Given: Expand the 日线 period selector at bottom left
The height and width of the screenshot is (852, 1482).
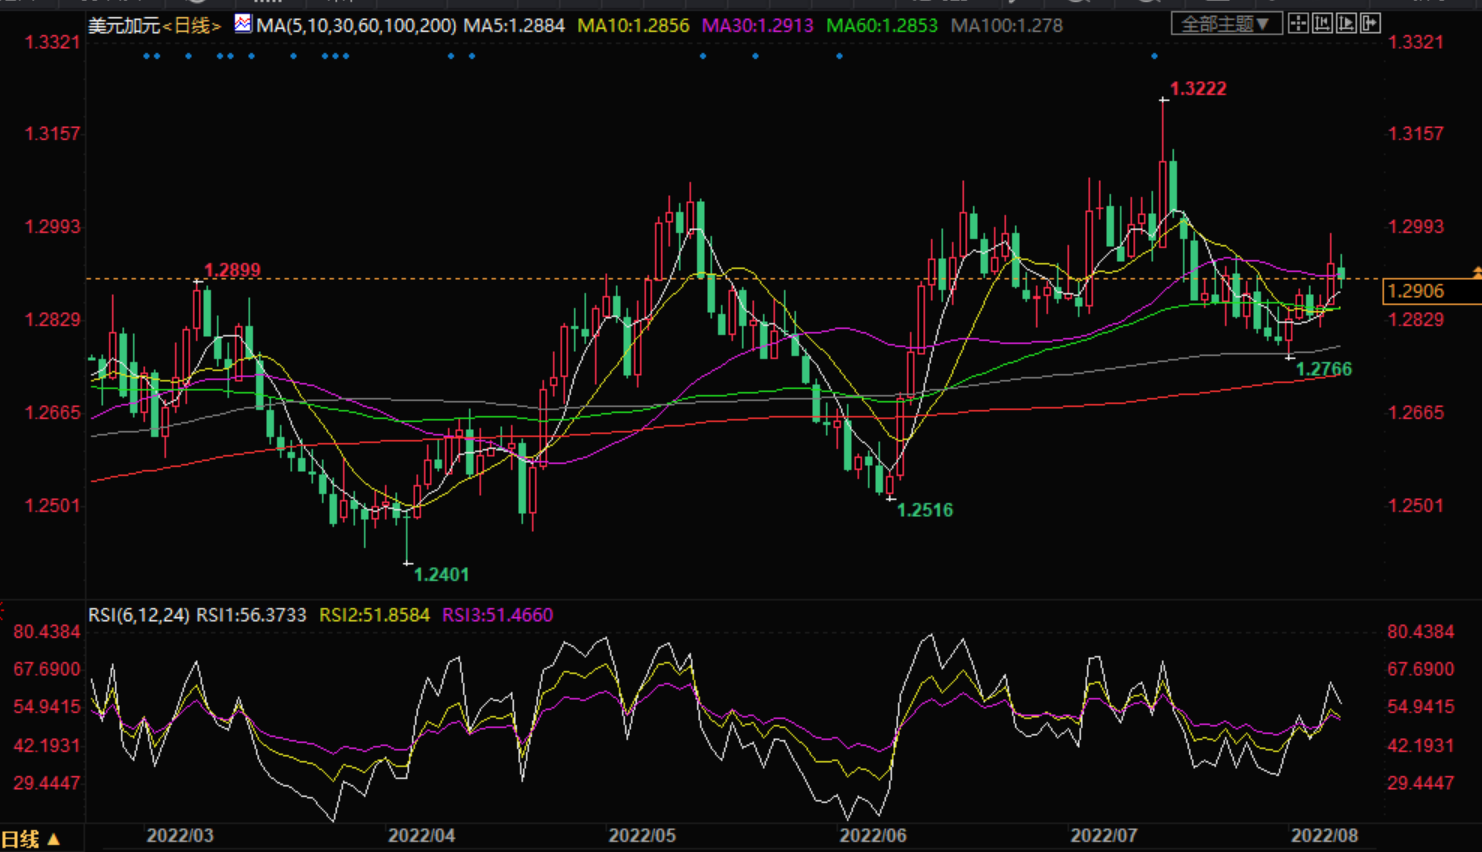Looking at the screenshot, I should (x=30, y=839).
